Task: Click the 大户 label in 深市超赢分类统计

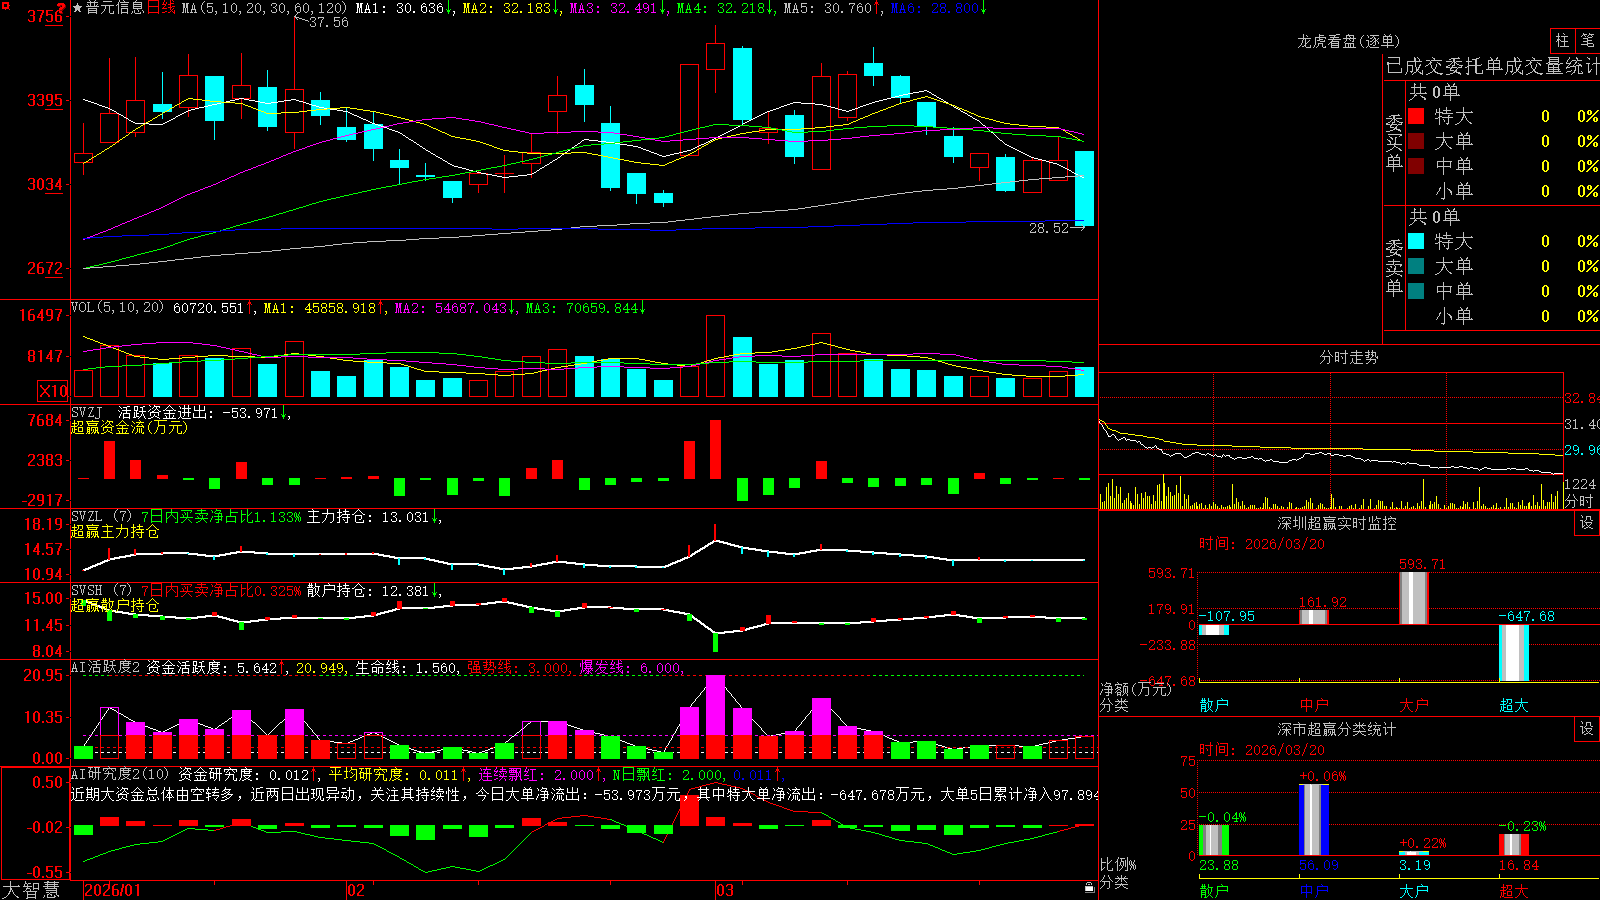Action: pyautogui.click(x=1414, y=890)
